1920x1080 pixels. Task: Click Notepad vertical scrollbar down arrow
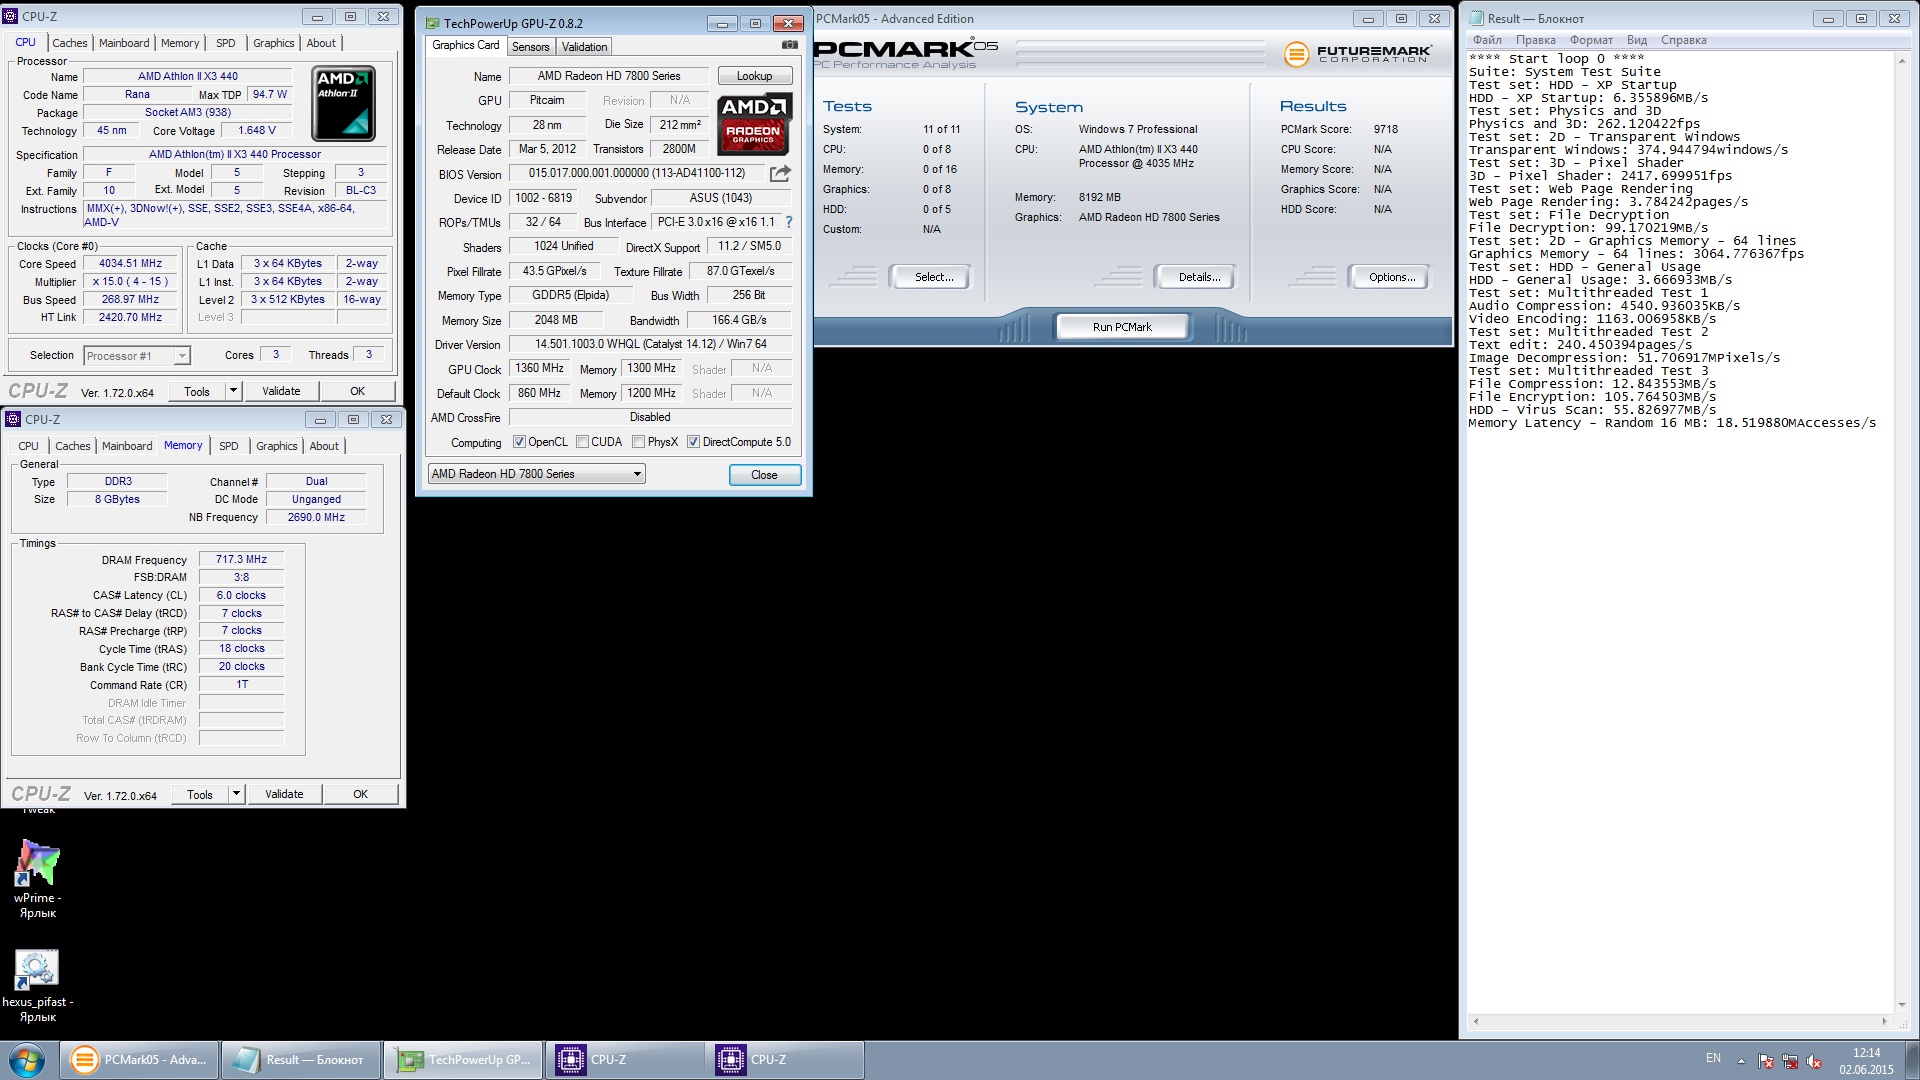pos(1901,1005)
